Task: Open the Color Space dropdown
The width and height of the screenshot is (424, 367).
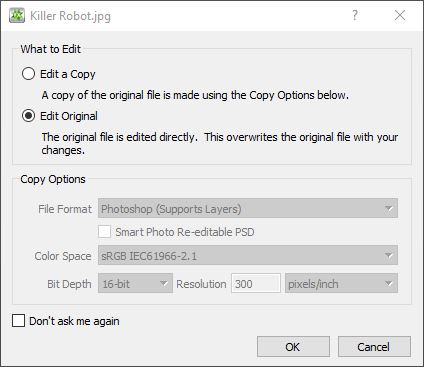Action: tap(248, 255)
